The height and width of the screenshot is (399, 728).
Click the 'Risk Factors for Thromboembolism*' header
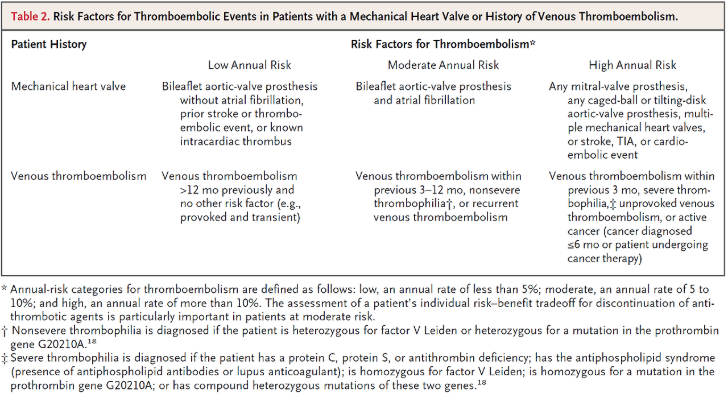point(443,44)
